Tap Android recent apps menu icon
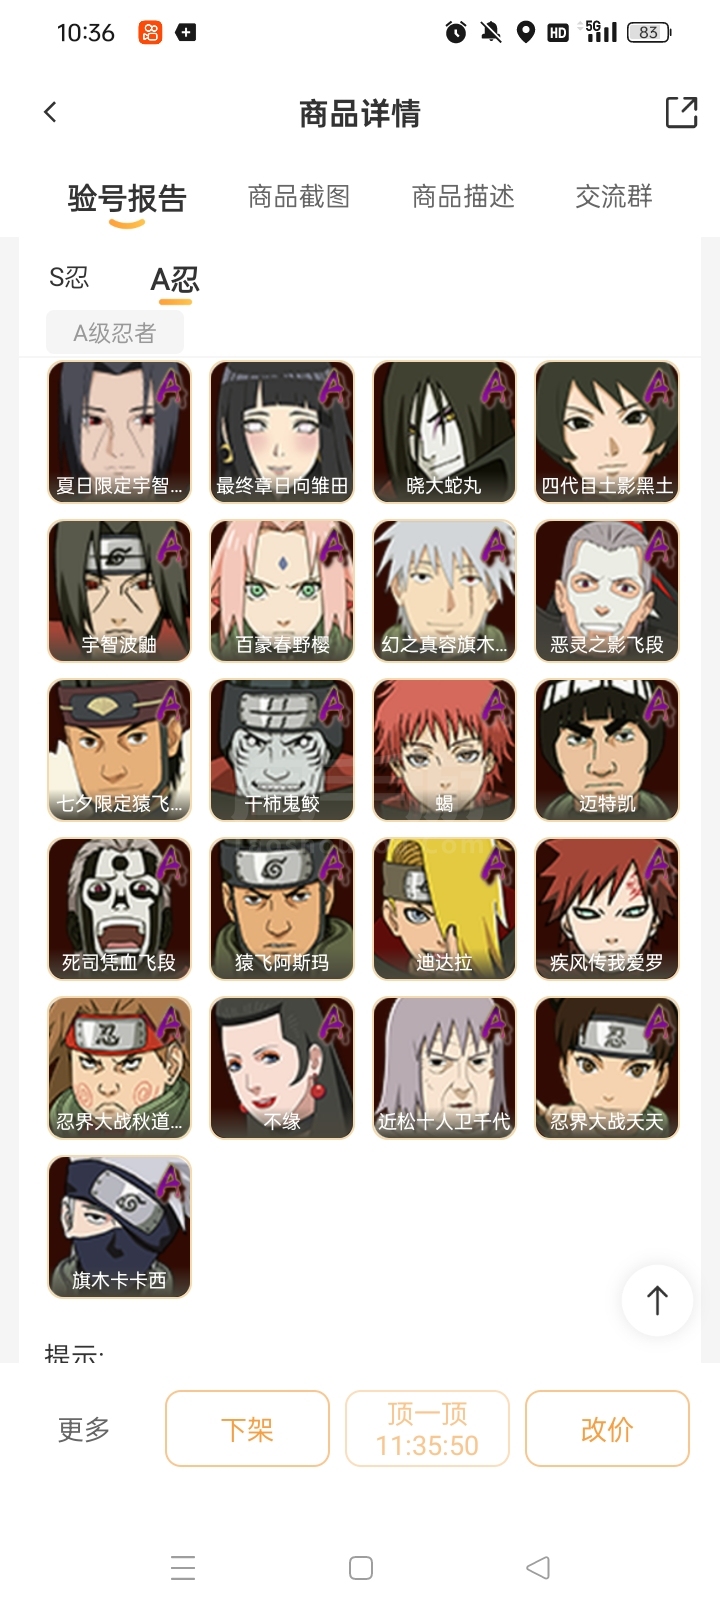 (183, 1567)
